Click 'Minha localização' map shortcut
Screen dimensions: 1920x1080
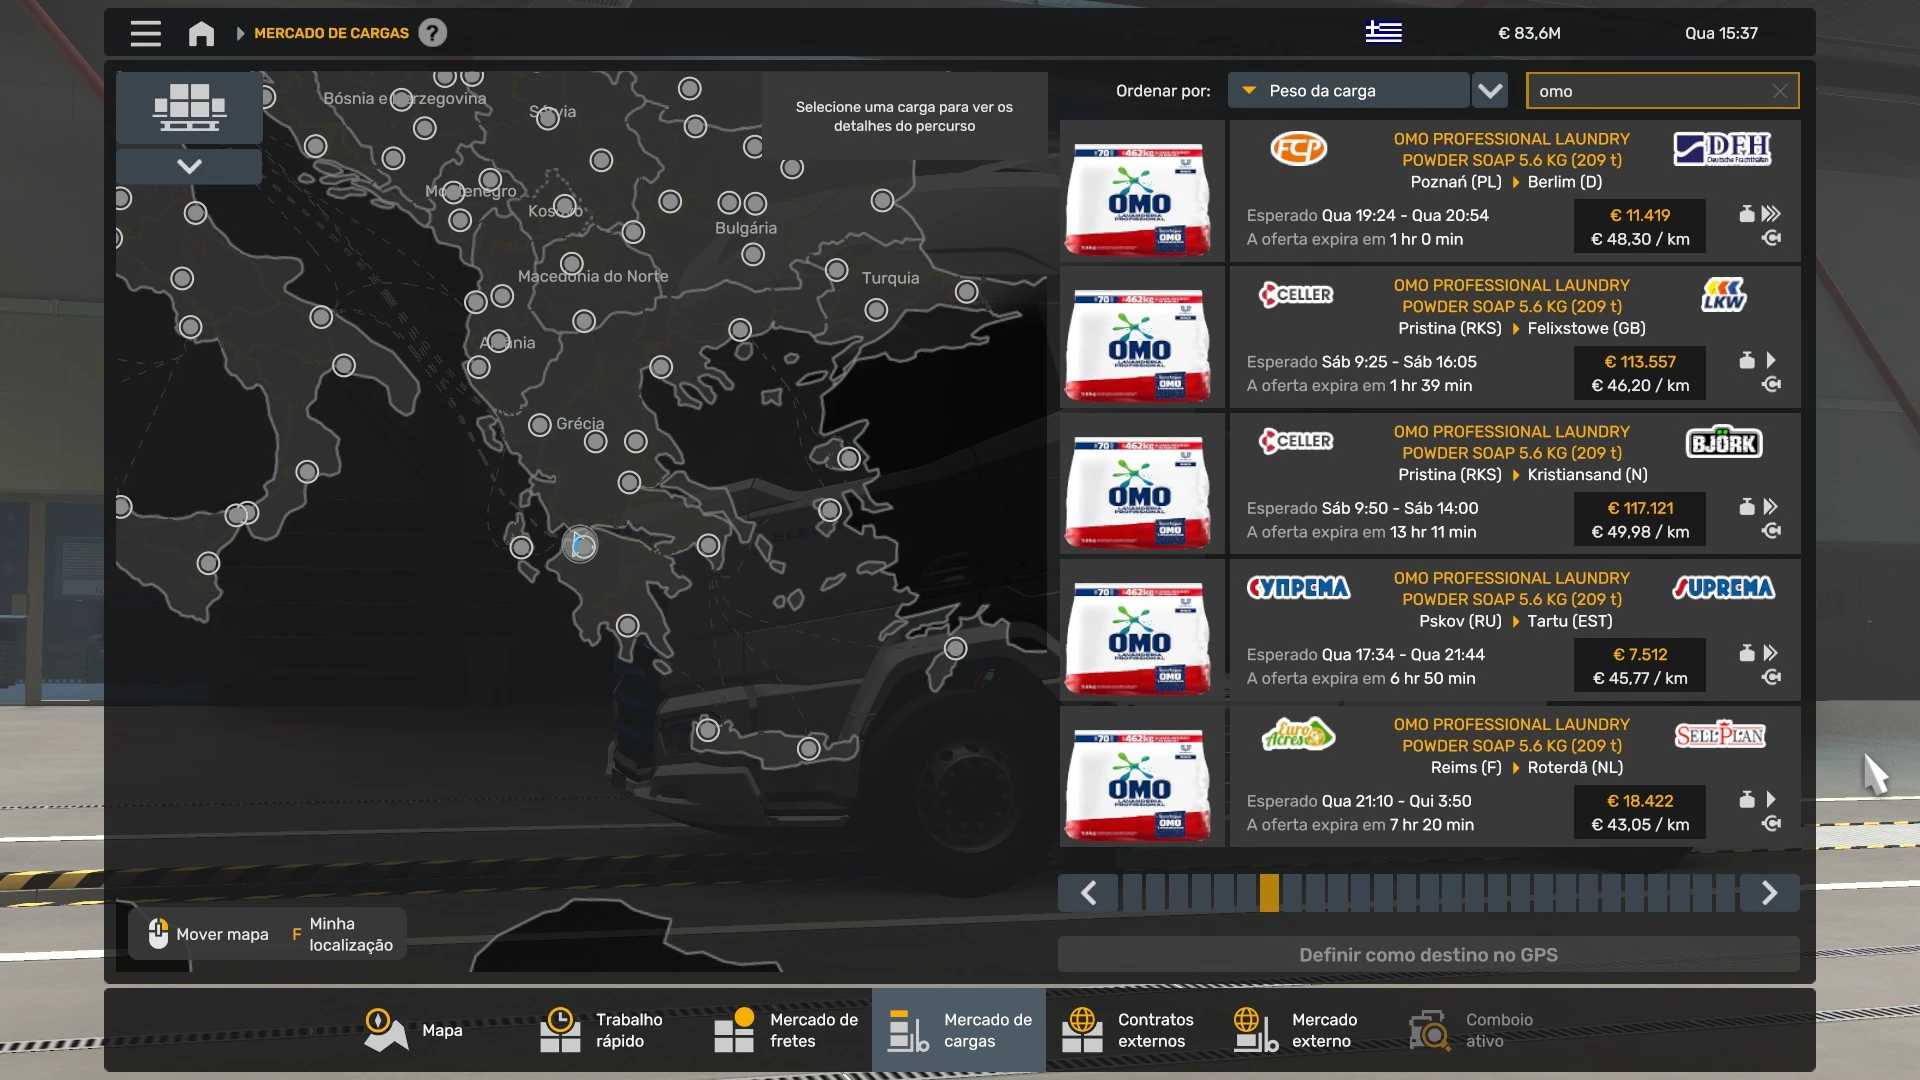(342, 934)
